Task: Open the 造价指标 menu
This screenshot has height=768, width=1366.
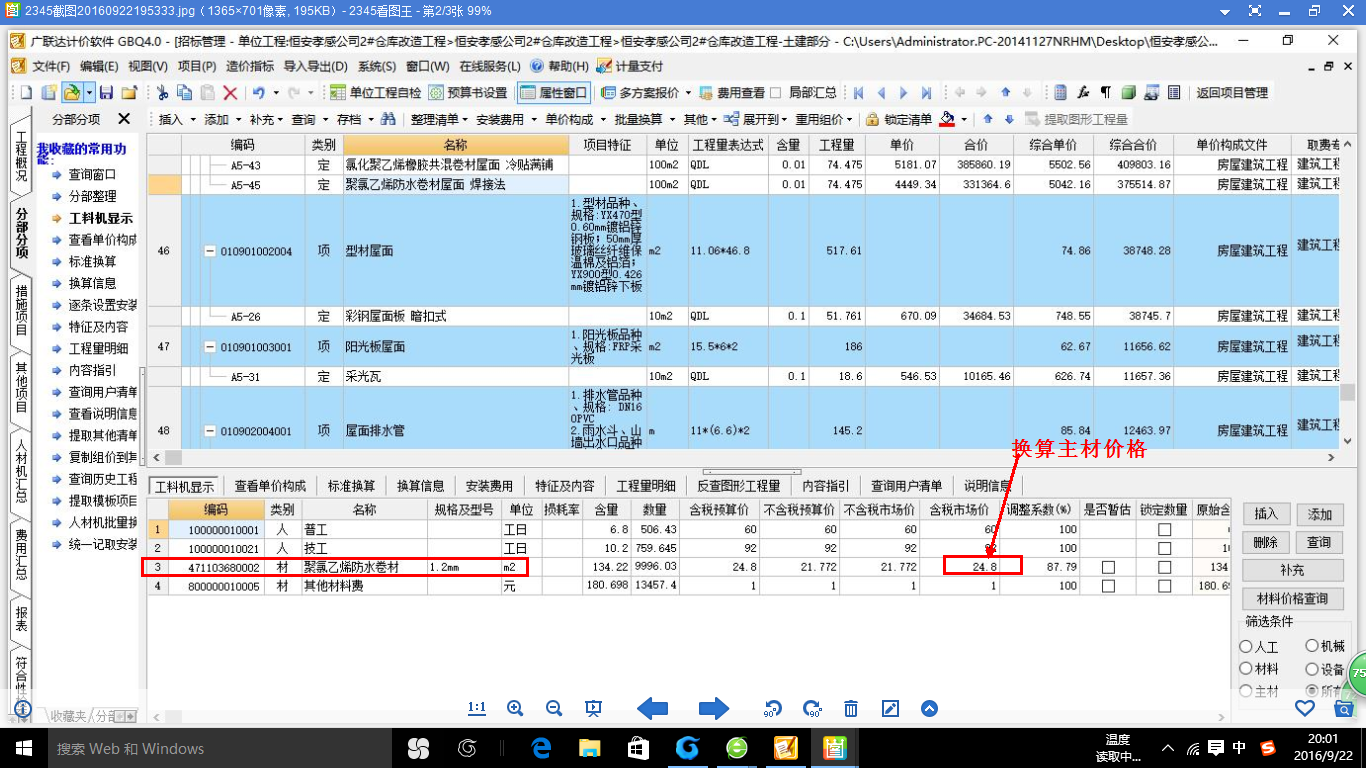Action: [x=250, y=66]
